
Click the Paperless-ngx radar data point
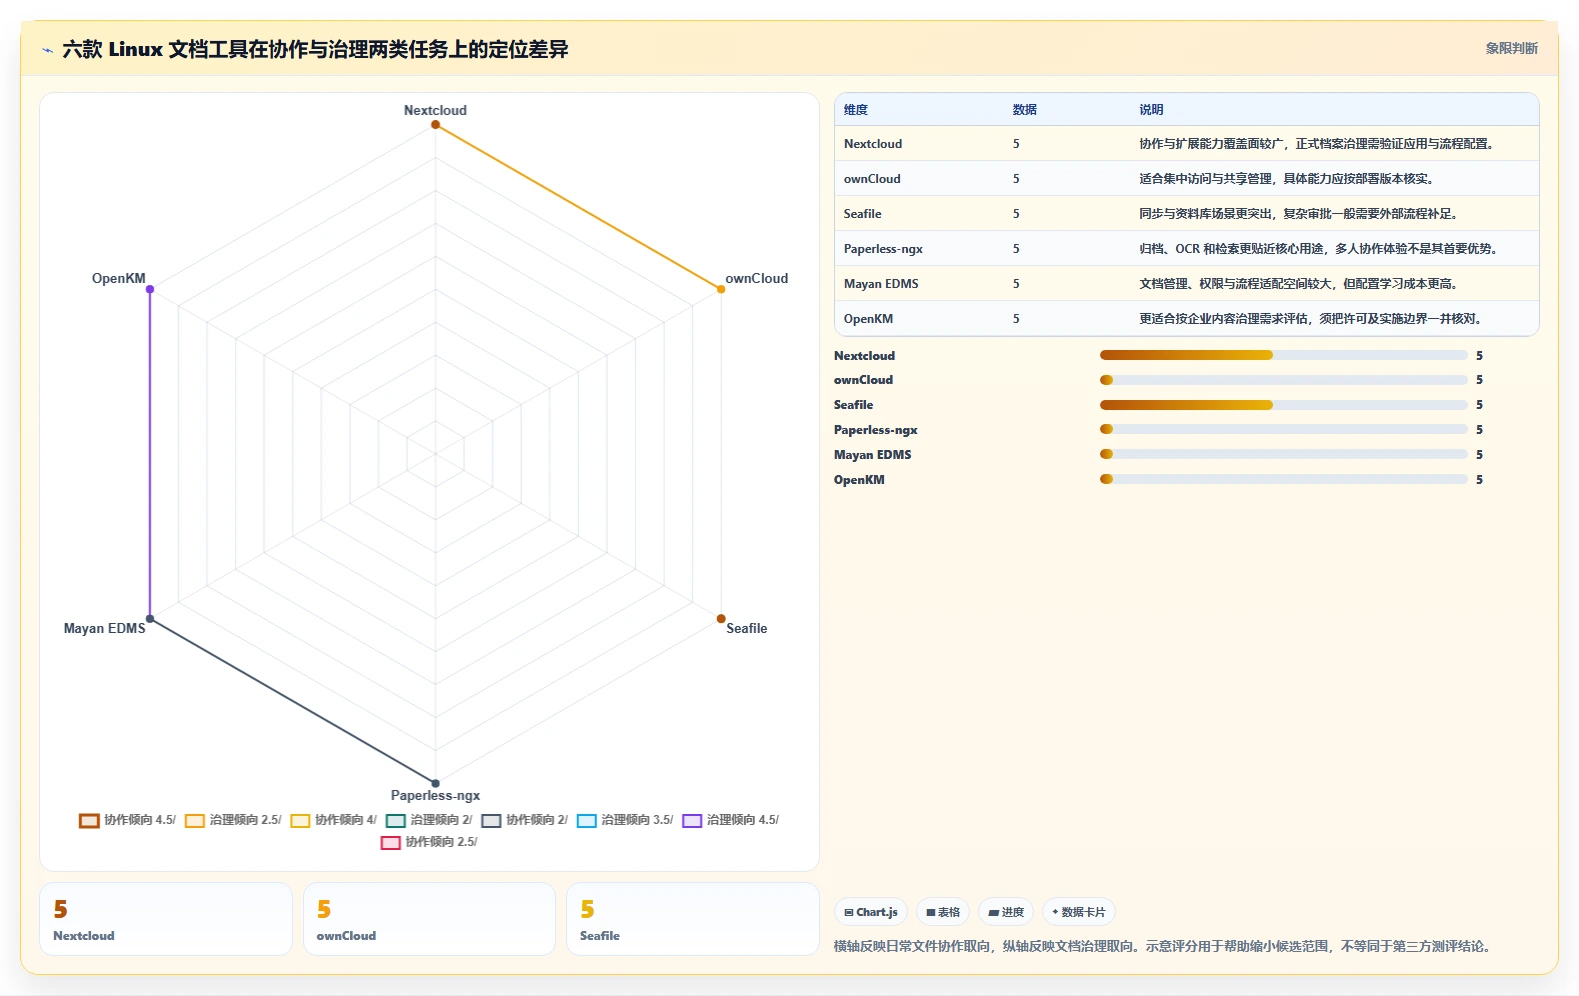[435, 783]
